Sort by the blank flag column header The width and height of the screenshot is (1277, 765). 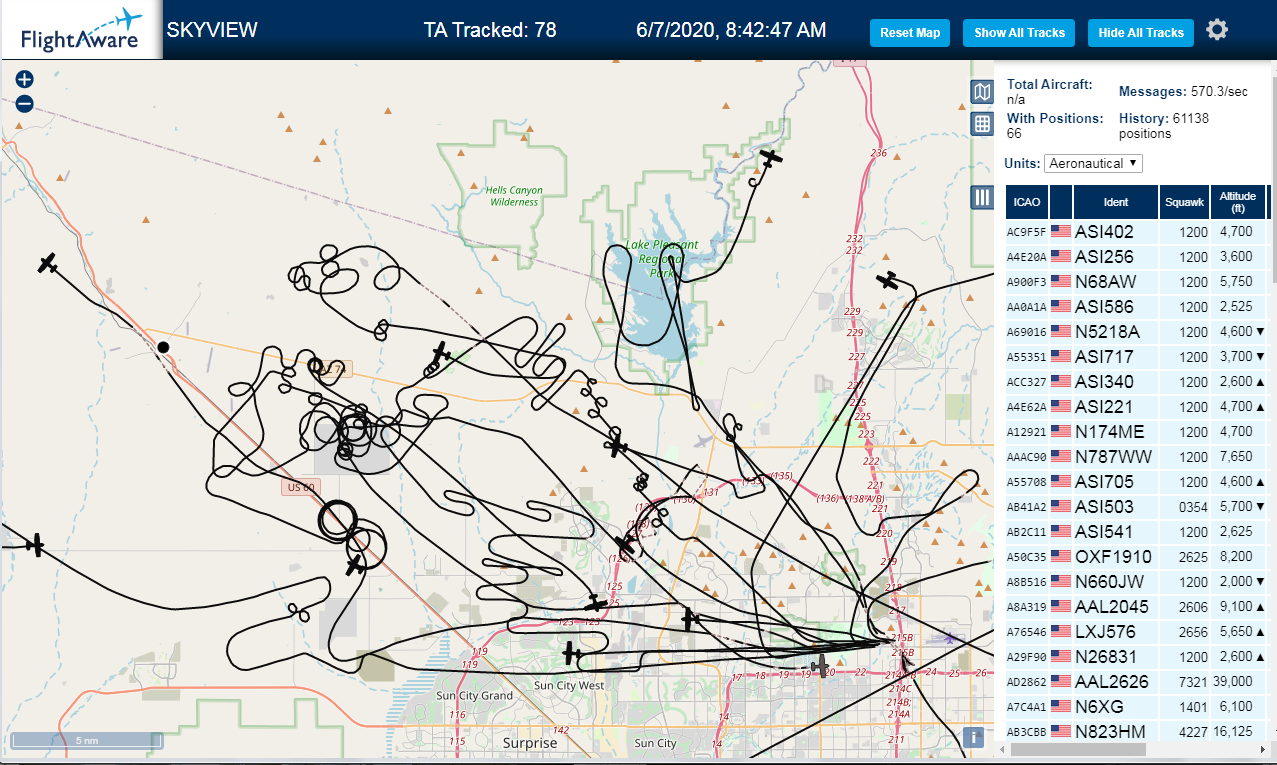1061,202
